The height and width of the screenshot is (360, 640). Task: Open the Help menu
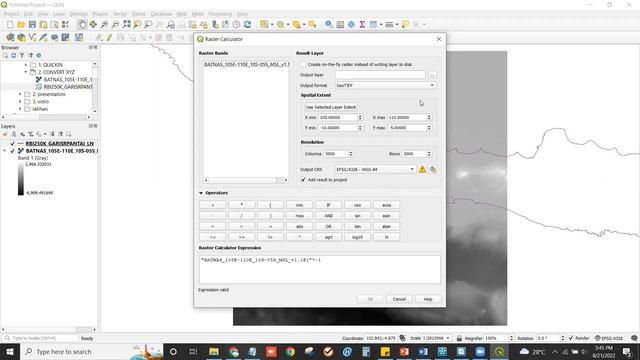pos(242,14)
